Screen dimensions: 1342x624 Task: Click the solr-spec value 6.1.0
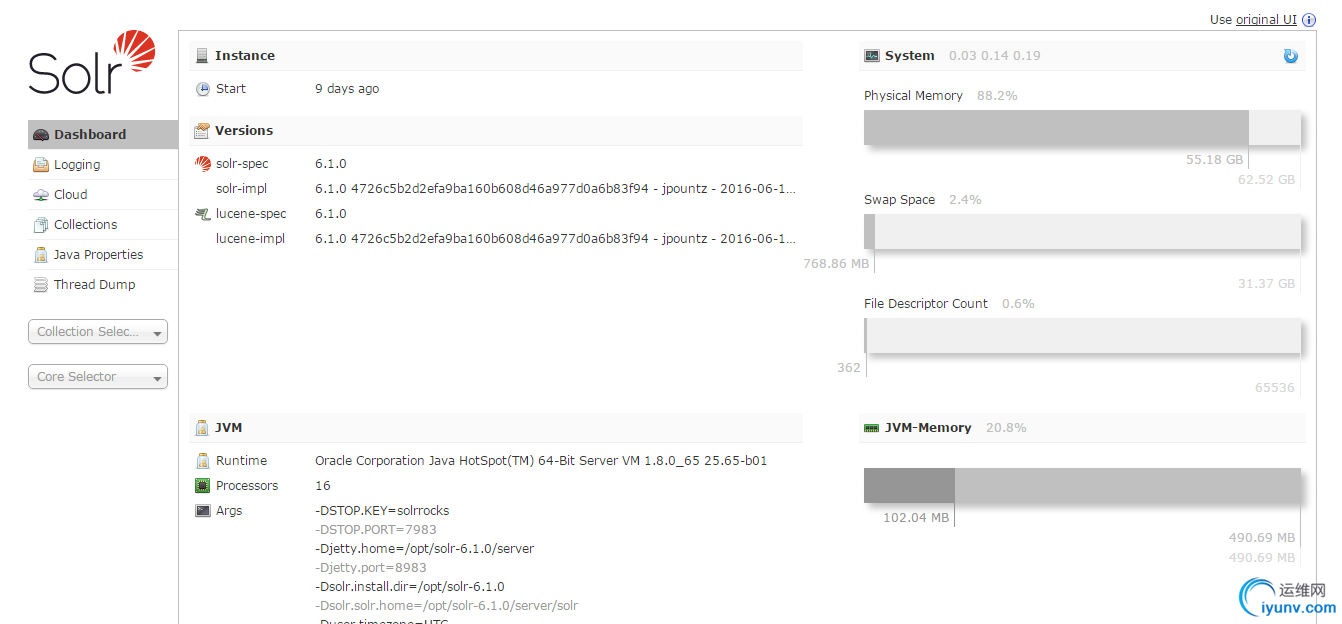click(x=331, y=164)
